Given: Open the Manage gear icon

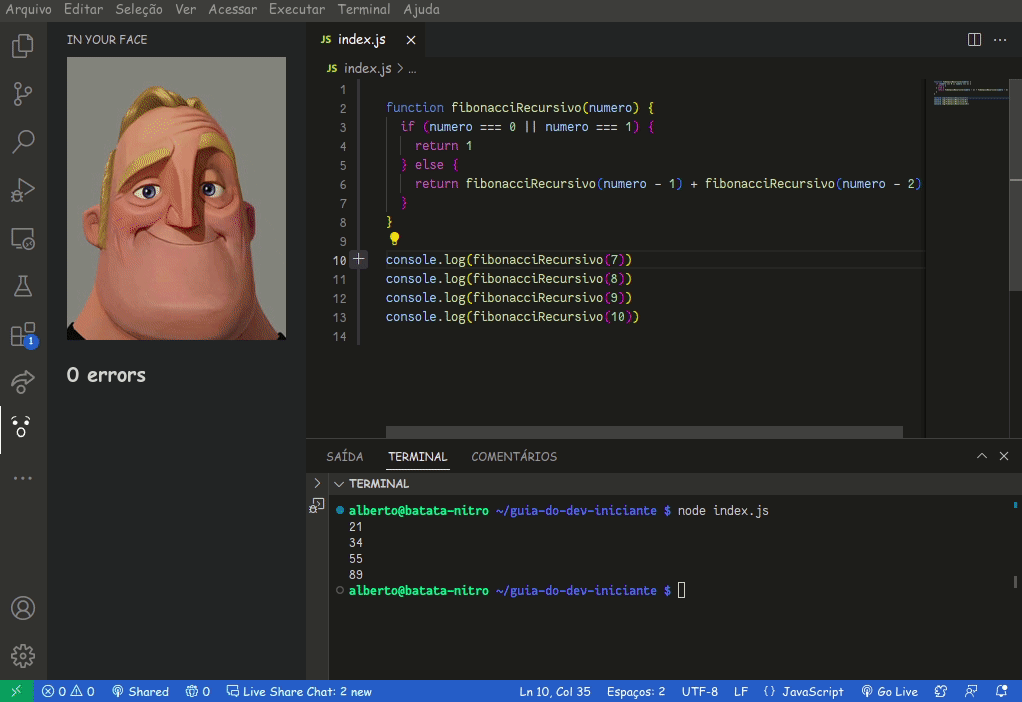Looking at the screenshot, I should 22,656.
